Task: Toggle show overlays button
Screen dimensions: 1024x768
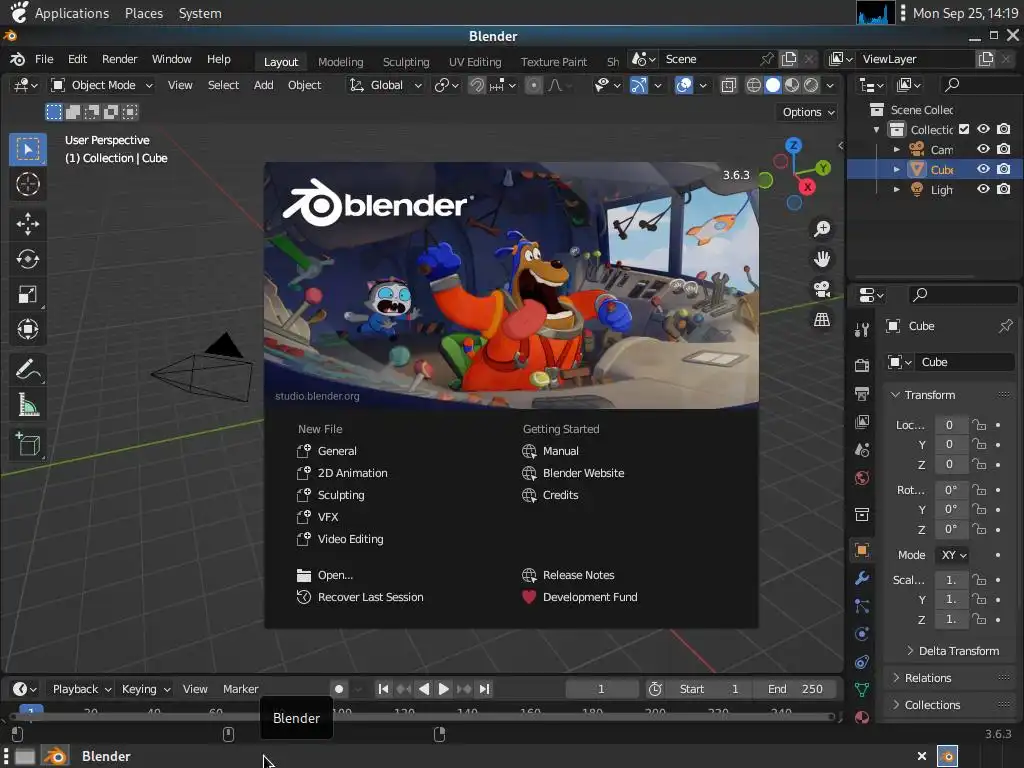Action: click(684, 85)
